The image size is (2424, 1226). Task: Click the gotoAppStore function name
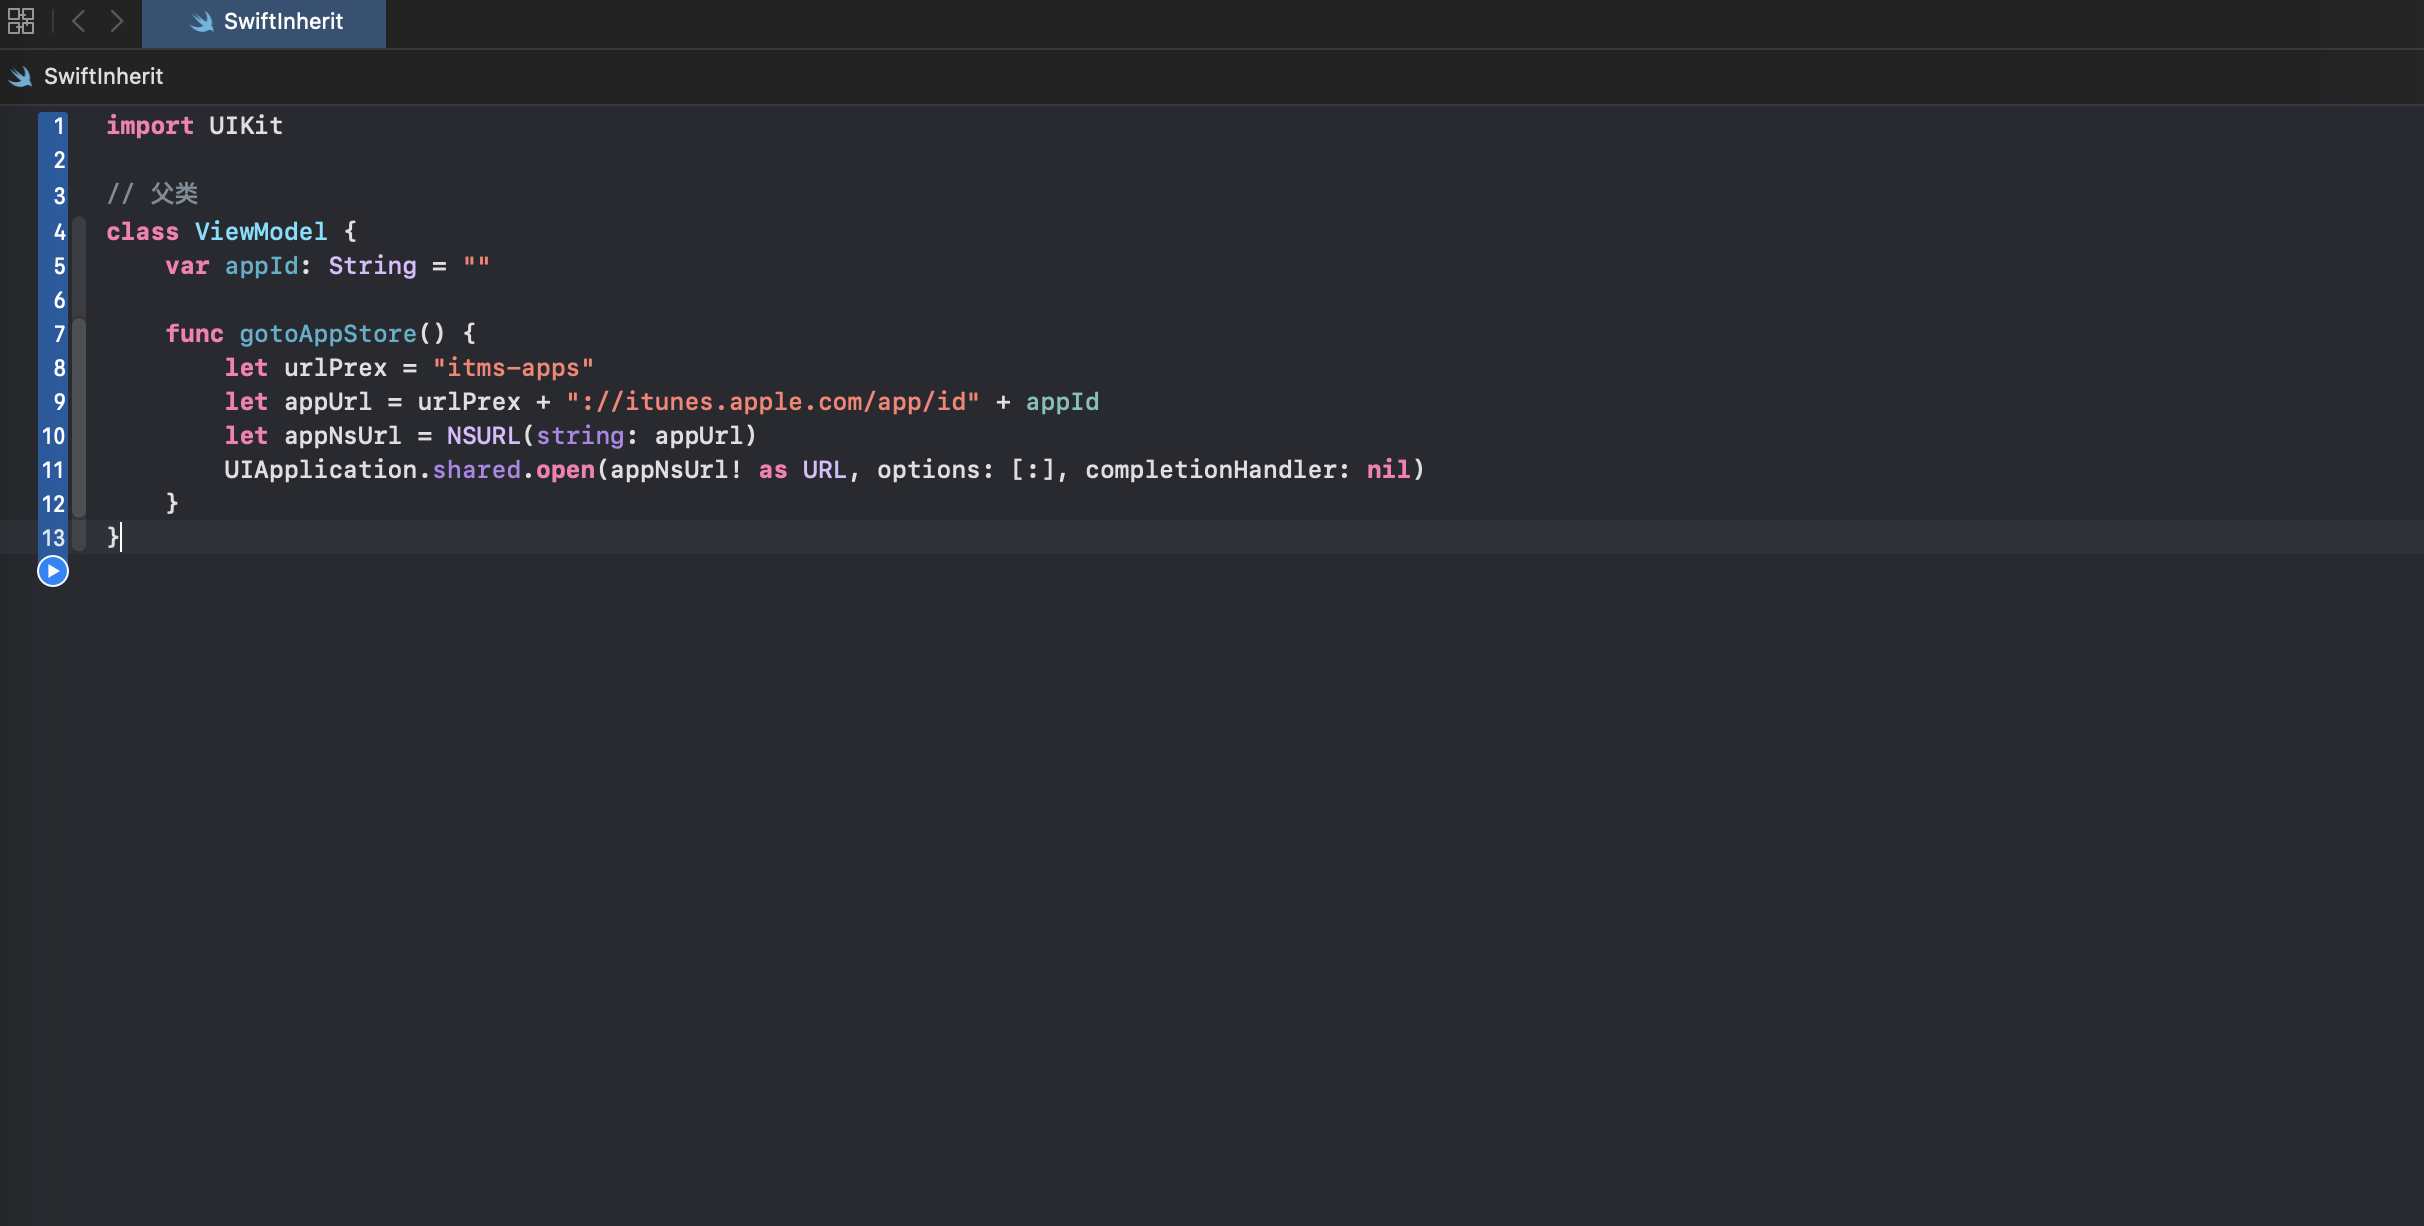(327, 334)
